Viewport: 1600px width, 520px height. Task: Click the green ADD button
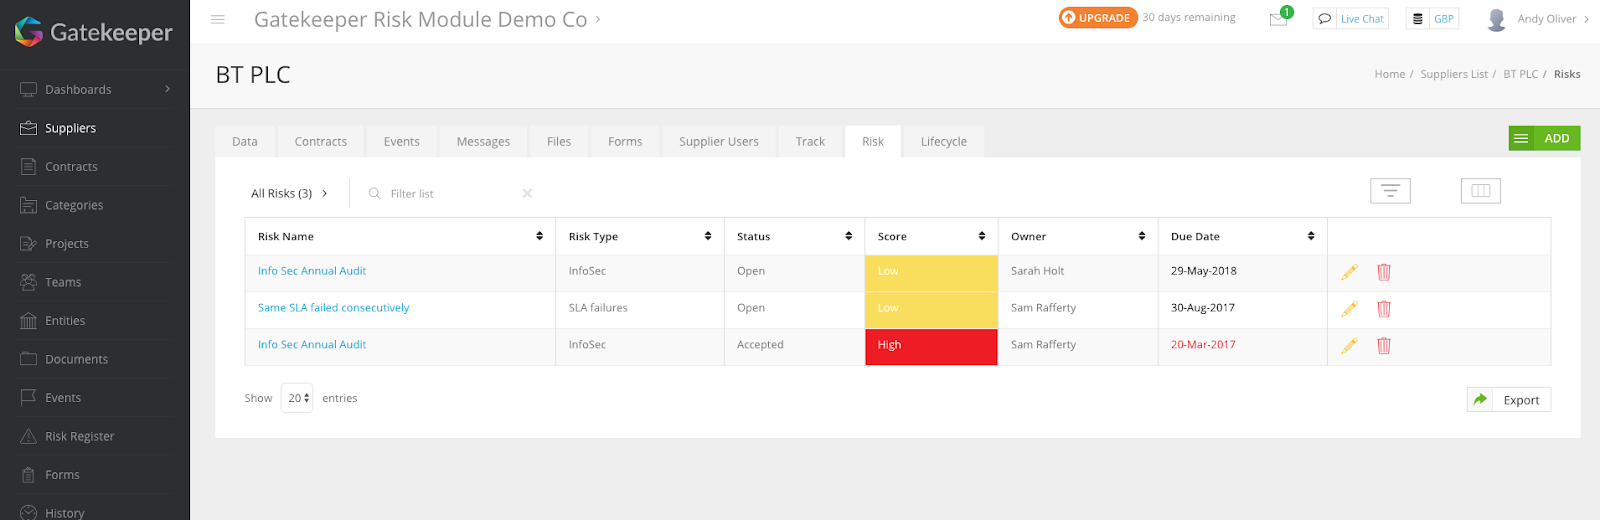click(x=1544, y=138)
